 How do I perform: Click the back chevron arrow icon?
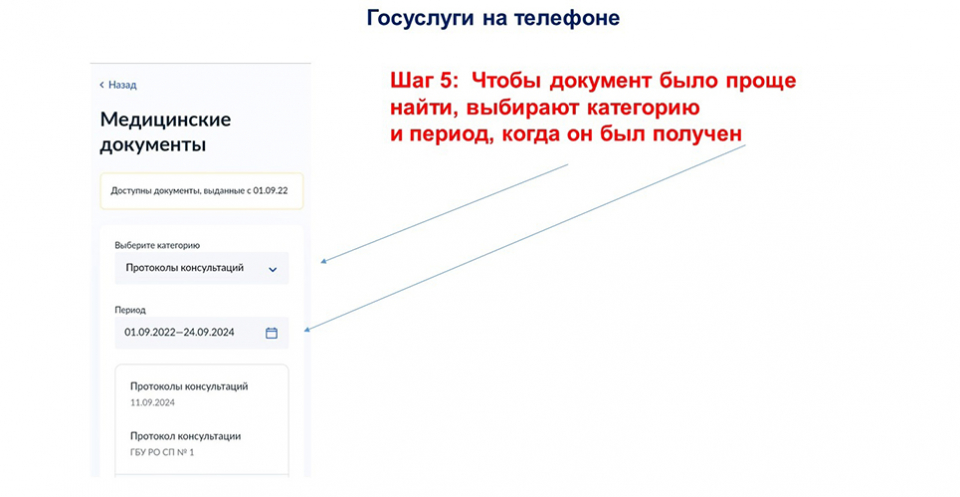(x=102, y=85)
